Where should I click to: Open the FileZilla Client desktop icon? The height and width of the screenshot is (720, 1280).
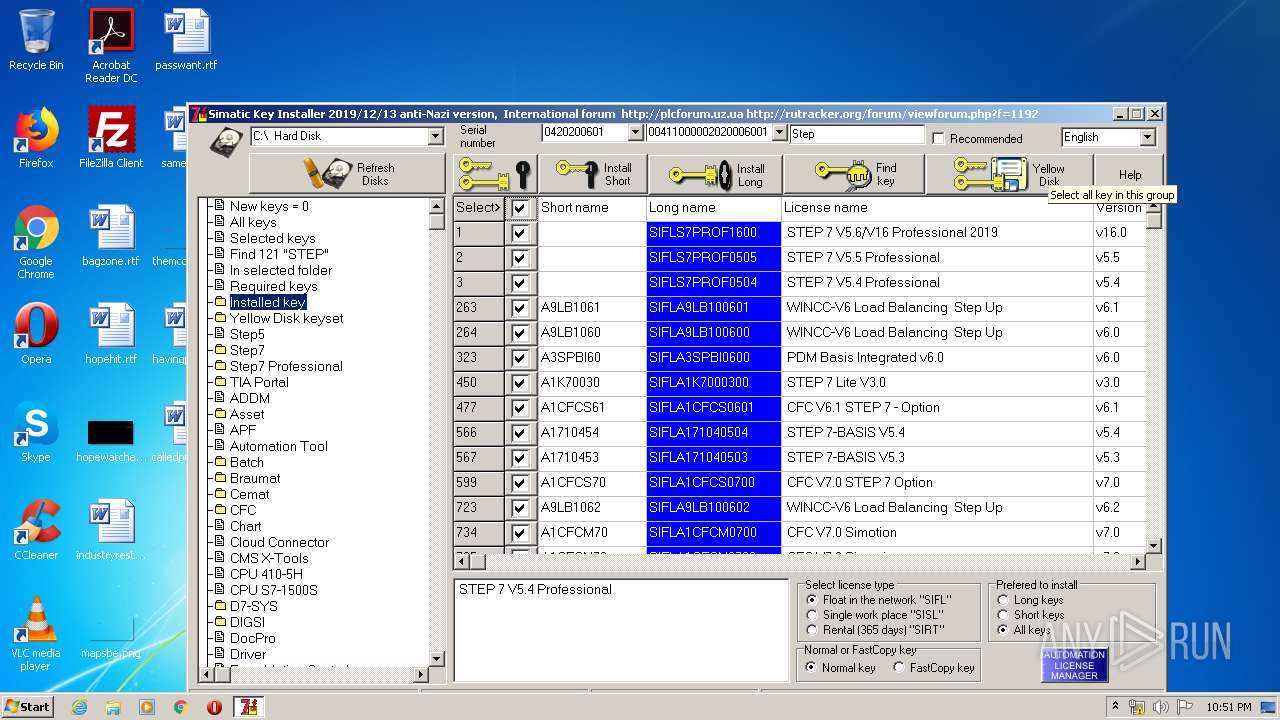(x=111, y=138)
